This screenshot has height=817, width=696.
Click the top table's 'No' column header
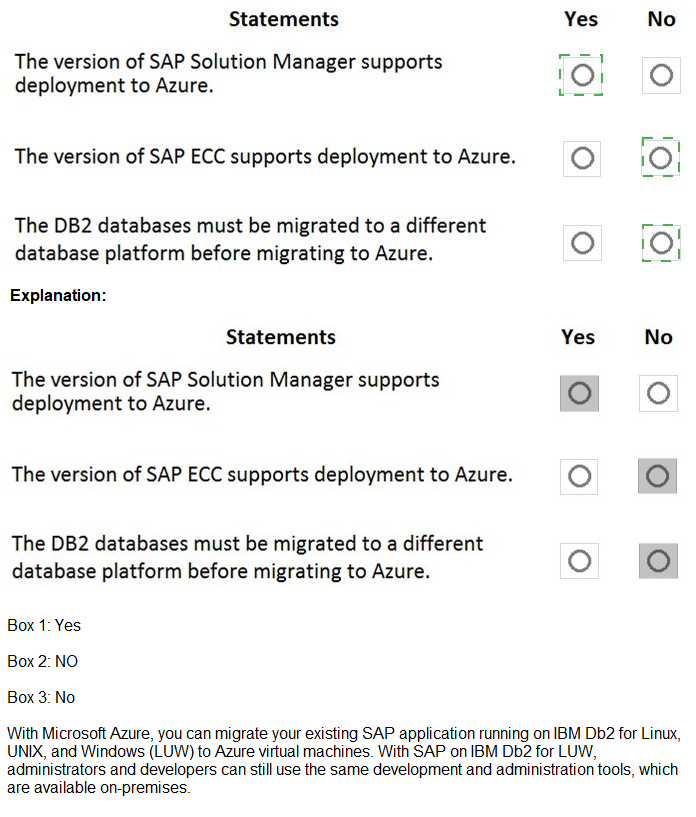point(661,19)
